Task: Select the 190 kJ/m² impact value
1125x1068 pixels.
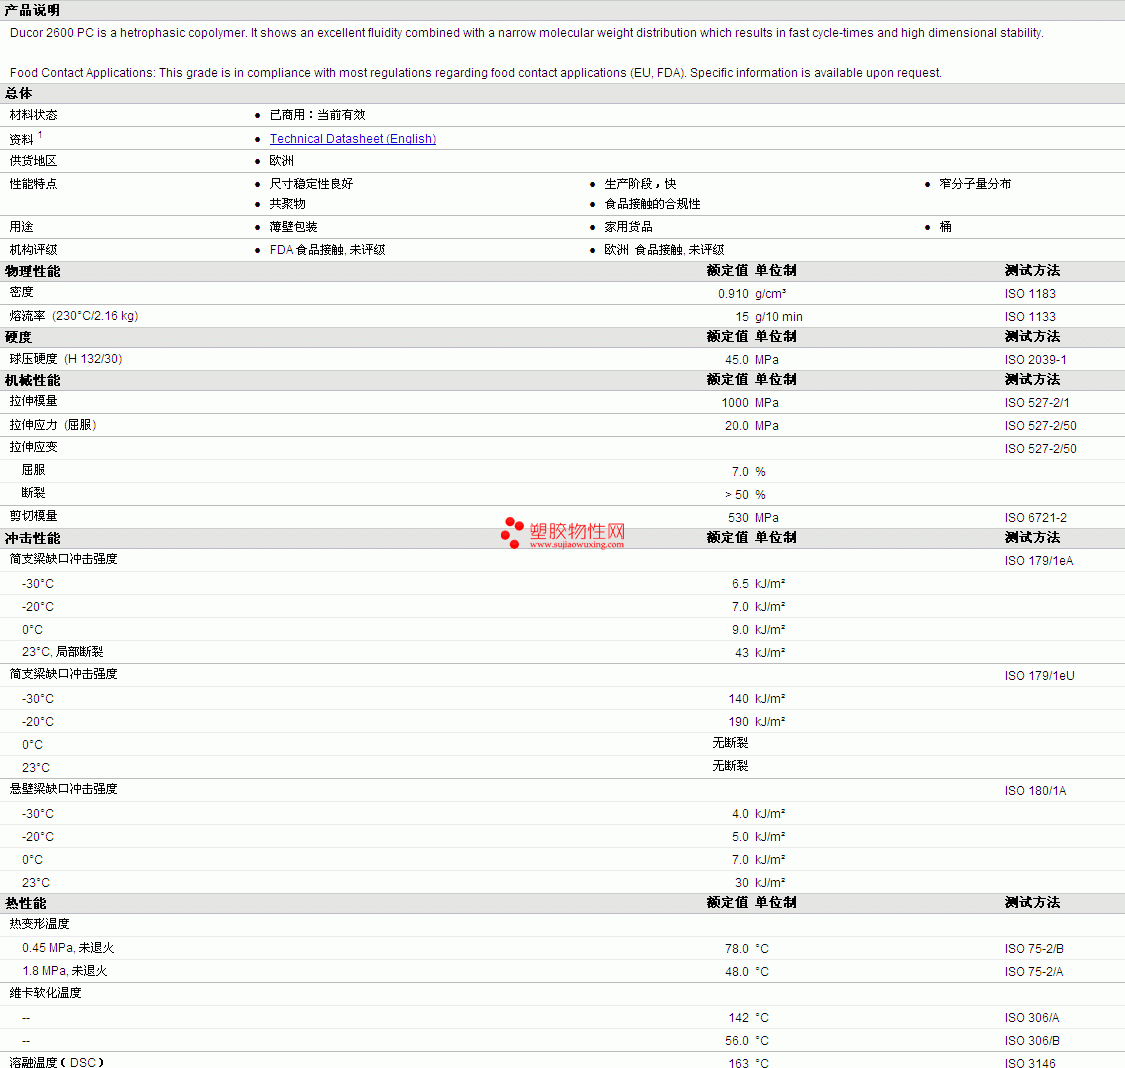Action: point(756,721)
